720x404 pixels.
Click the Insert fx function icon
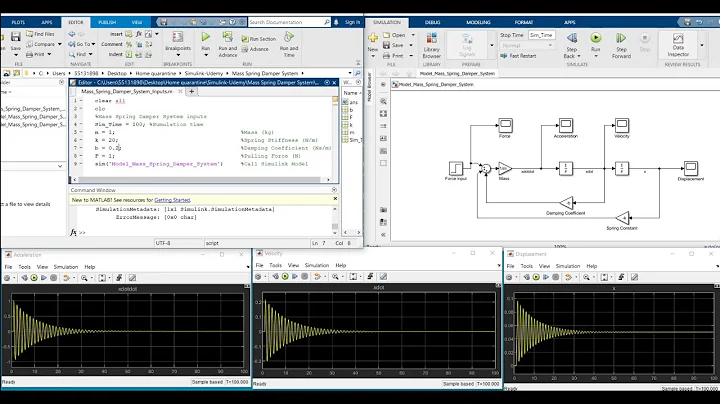pos(139,34)
